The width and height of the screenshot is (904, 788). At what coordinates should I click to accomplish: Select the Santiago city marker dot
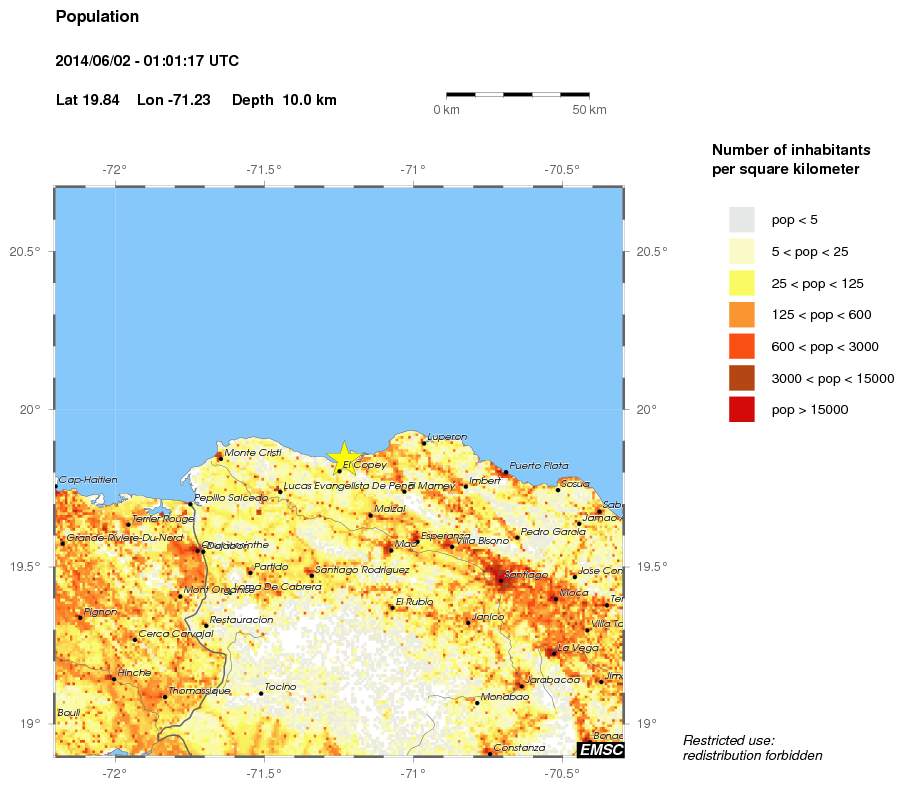(501, 580)
